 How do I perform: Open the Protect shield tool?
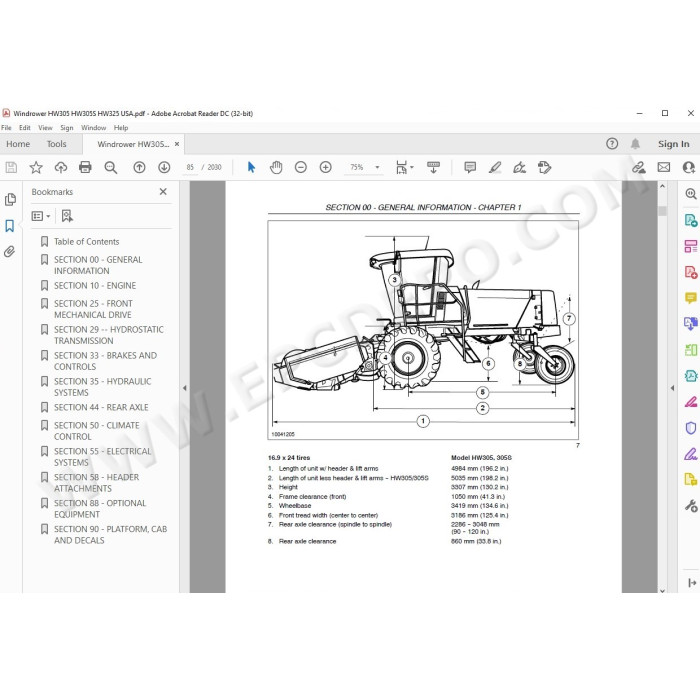(691, 428)
